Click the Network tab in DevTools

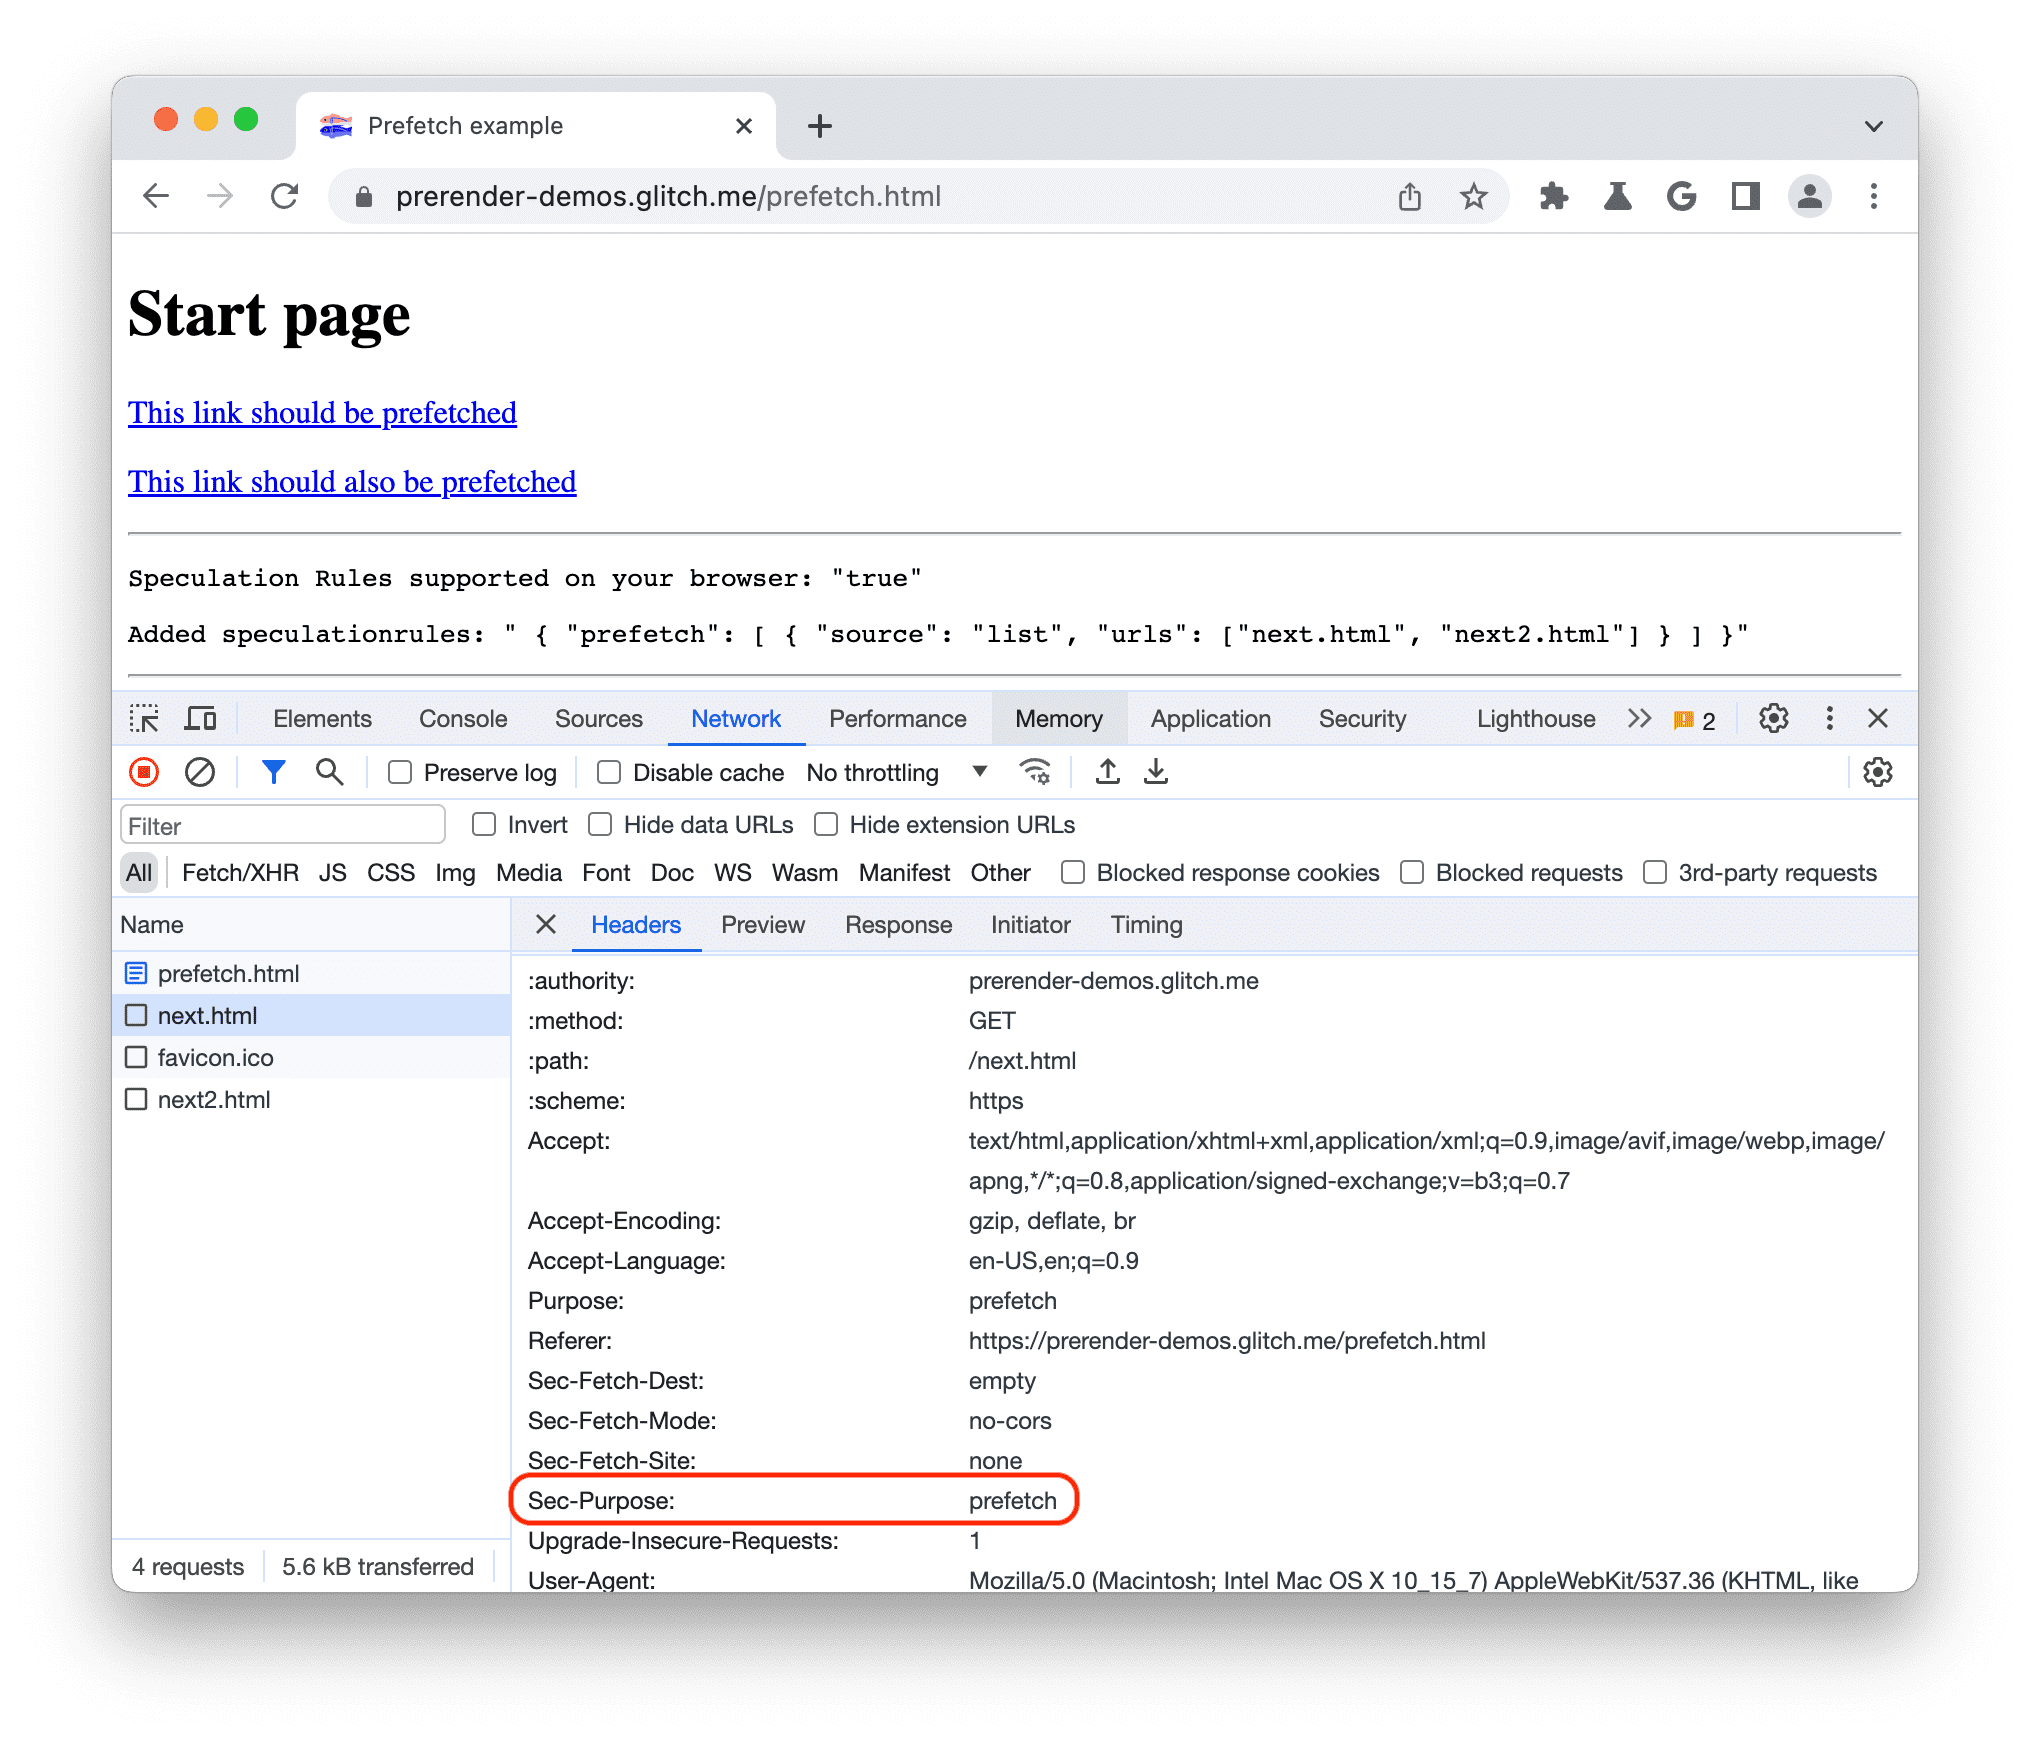[735, 722]
